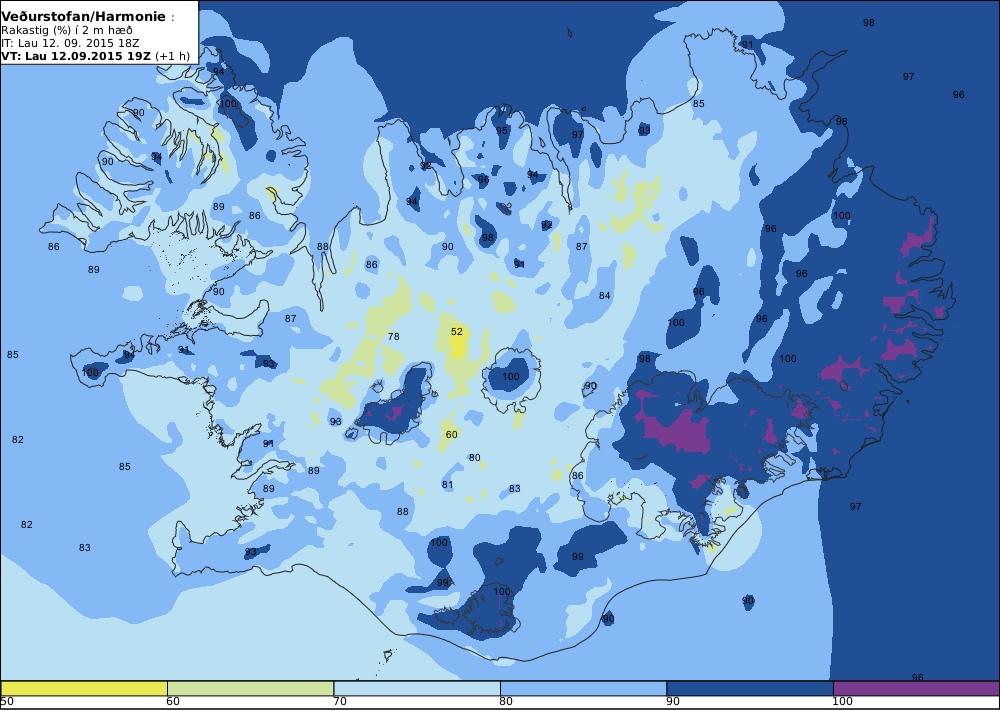Click the 84 humidity value on the map
The image size is (1000, 710).
coord(605,295)
